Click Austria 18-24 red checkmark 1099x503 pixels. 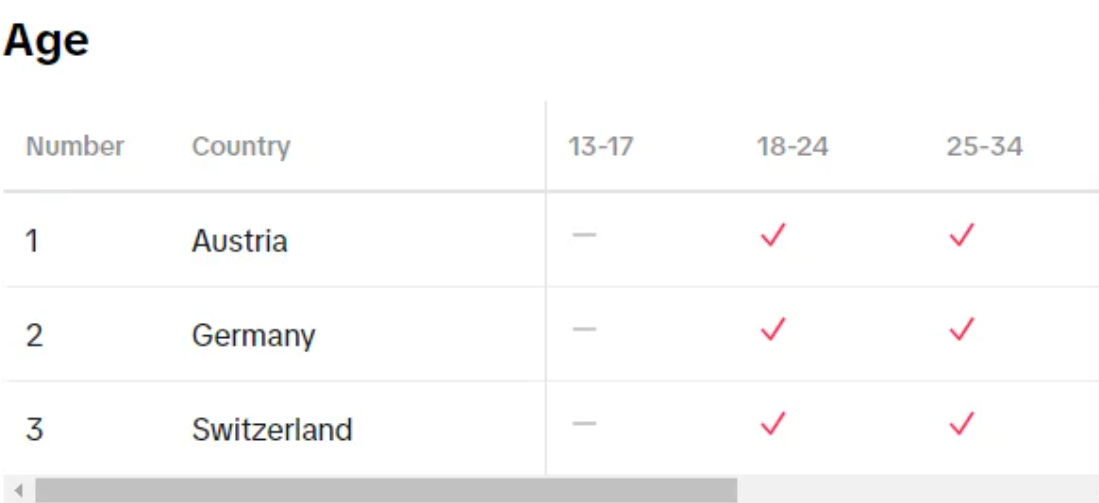[x=773, y=235]
